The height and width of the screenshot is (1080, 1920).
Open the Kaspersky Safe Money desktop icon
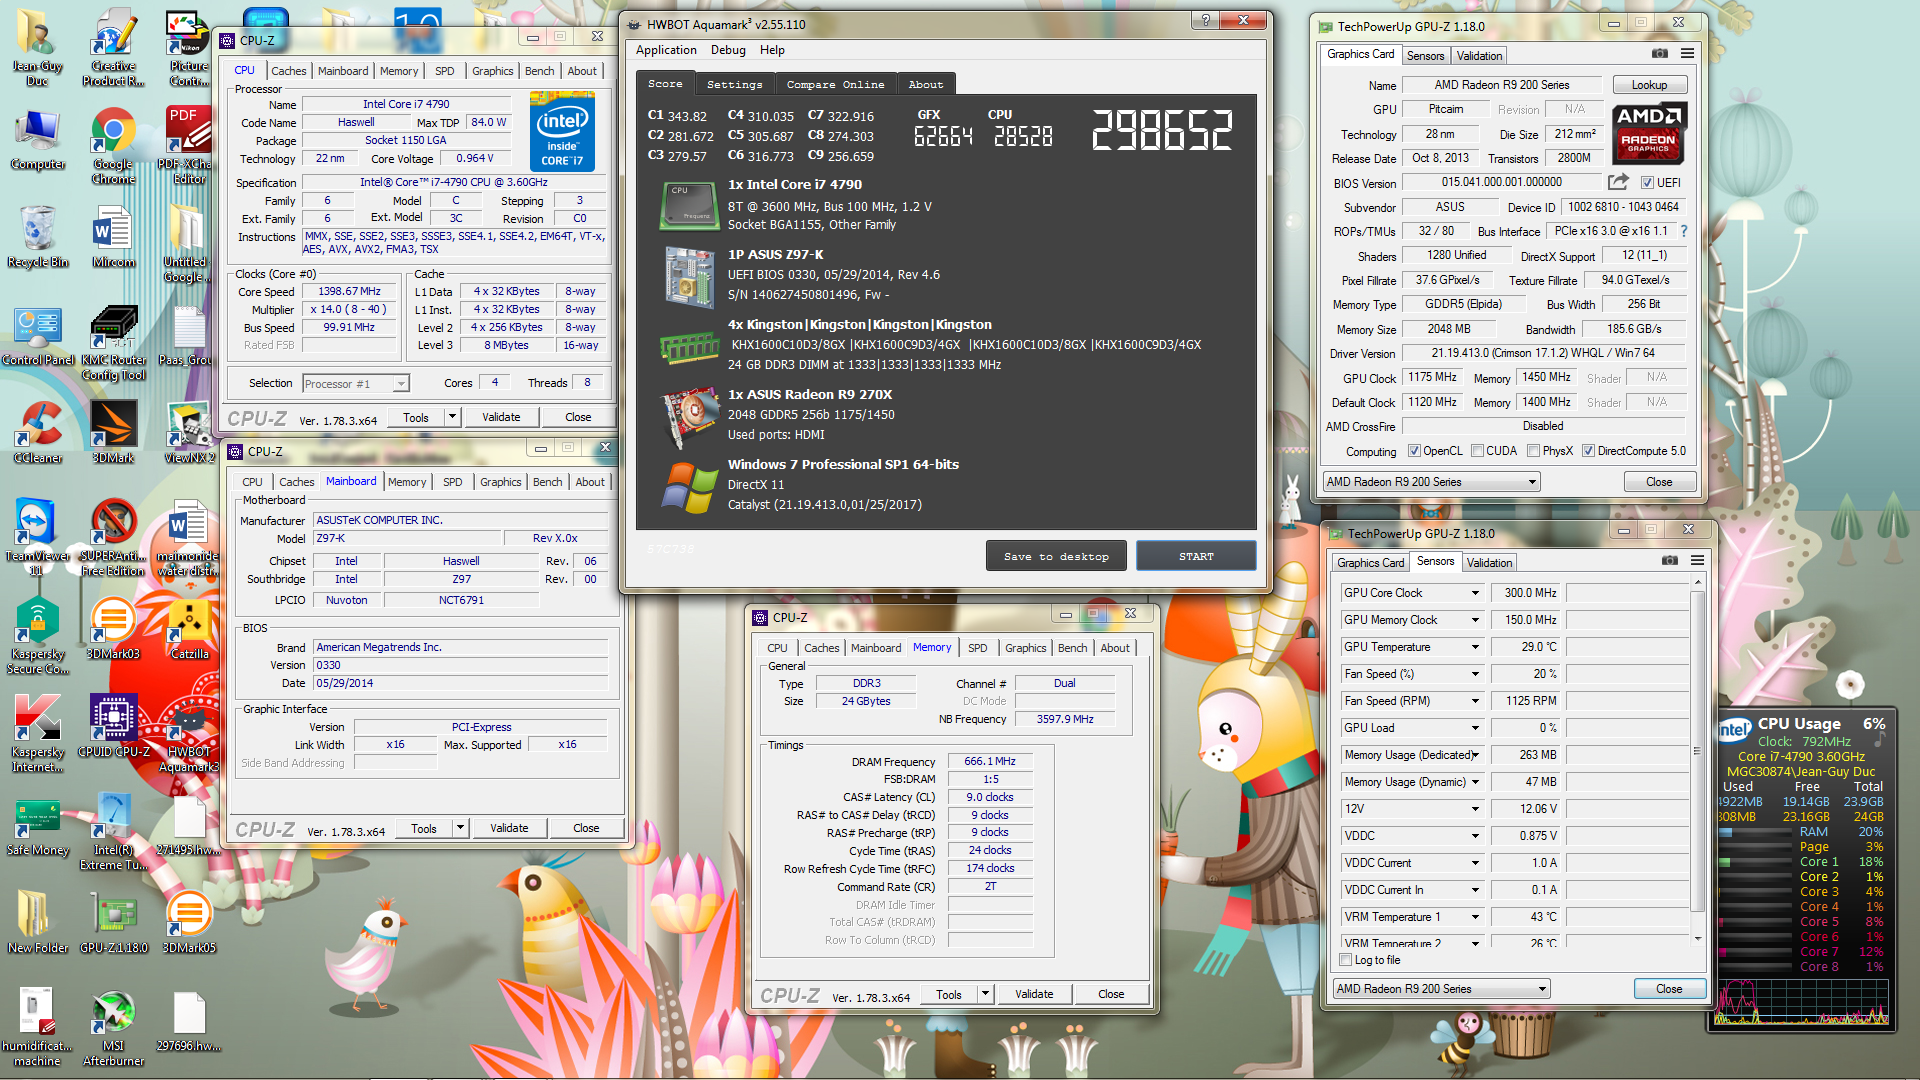(x=38, y=828)
